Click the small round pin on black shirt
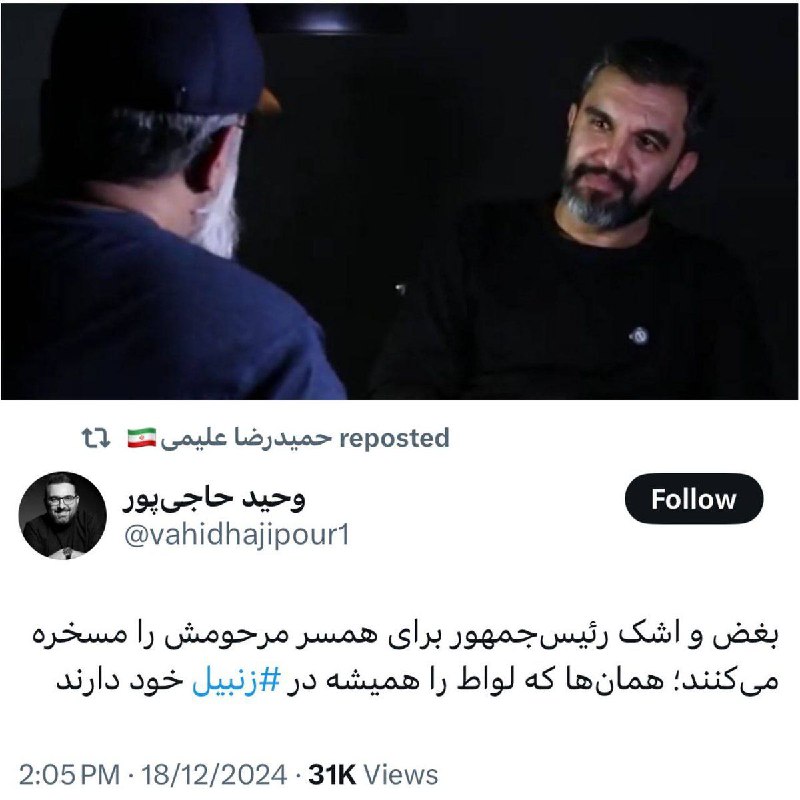Screen dimensions: 800x800 point(639,336)
